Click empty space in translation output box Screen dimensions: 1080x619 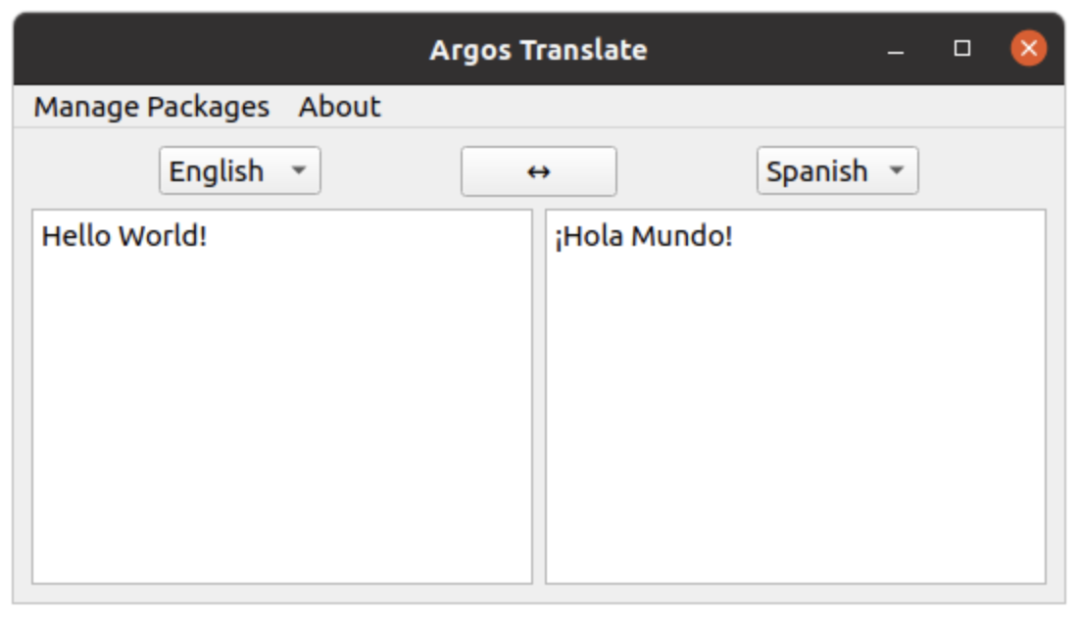click(795, 420)
